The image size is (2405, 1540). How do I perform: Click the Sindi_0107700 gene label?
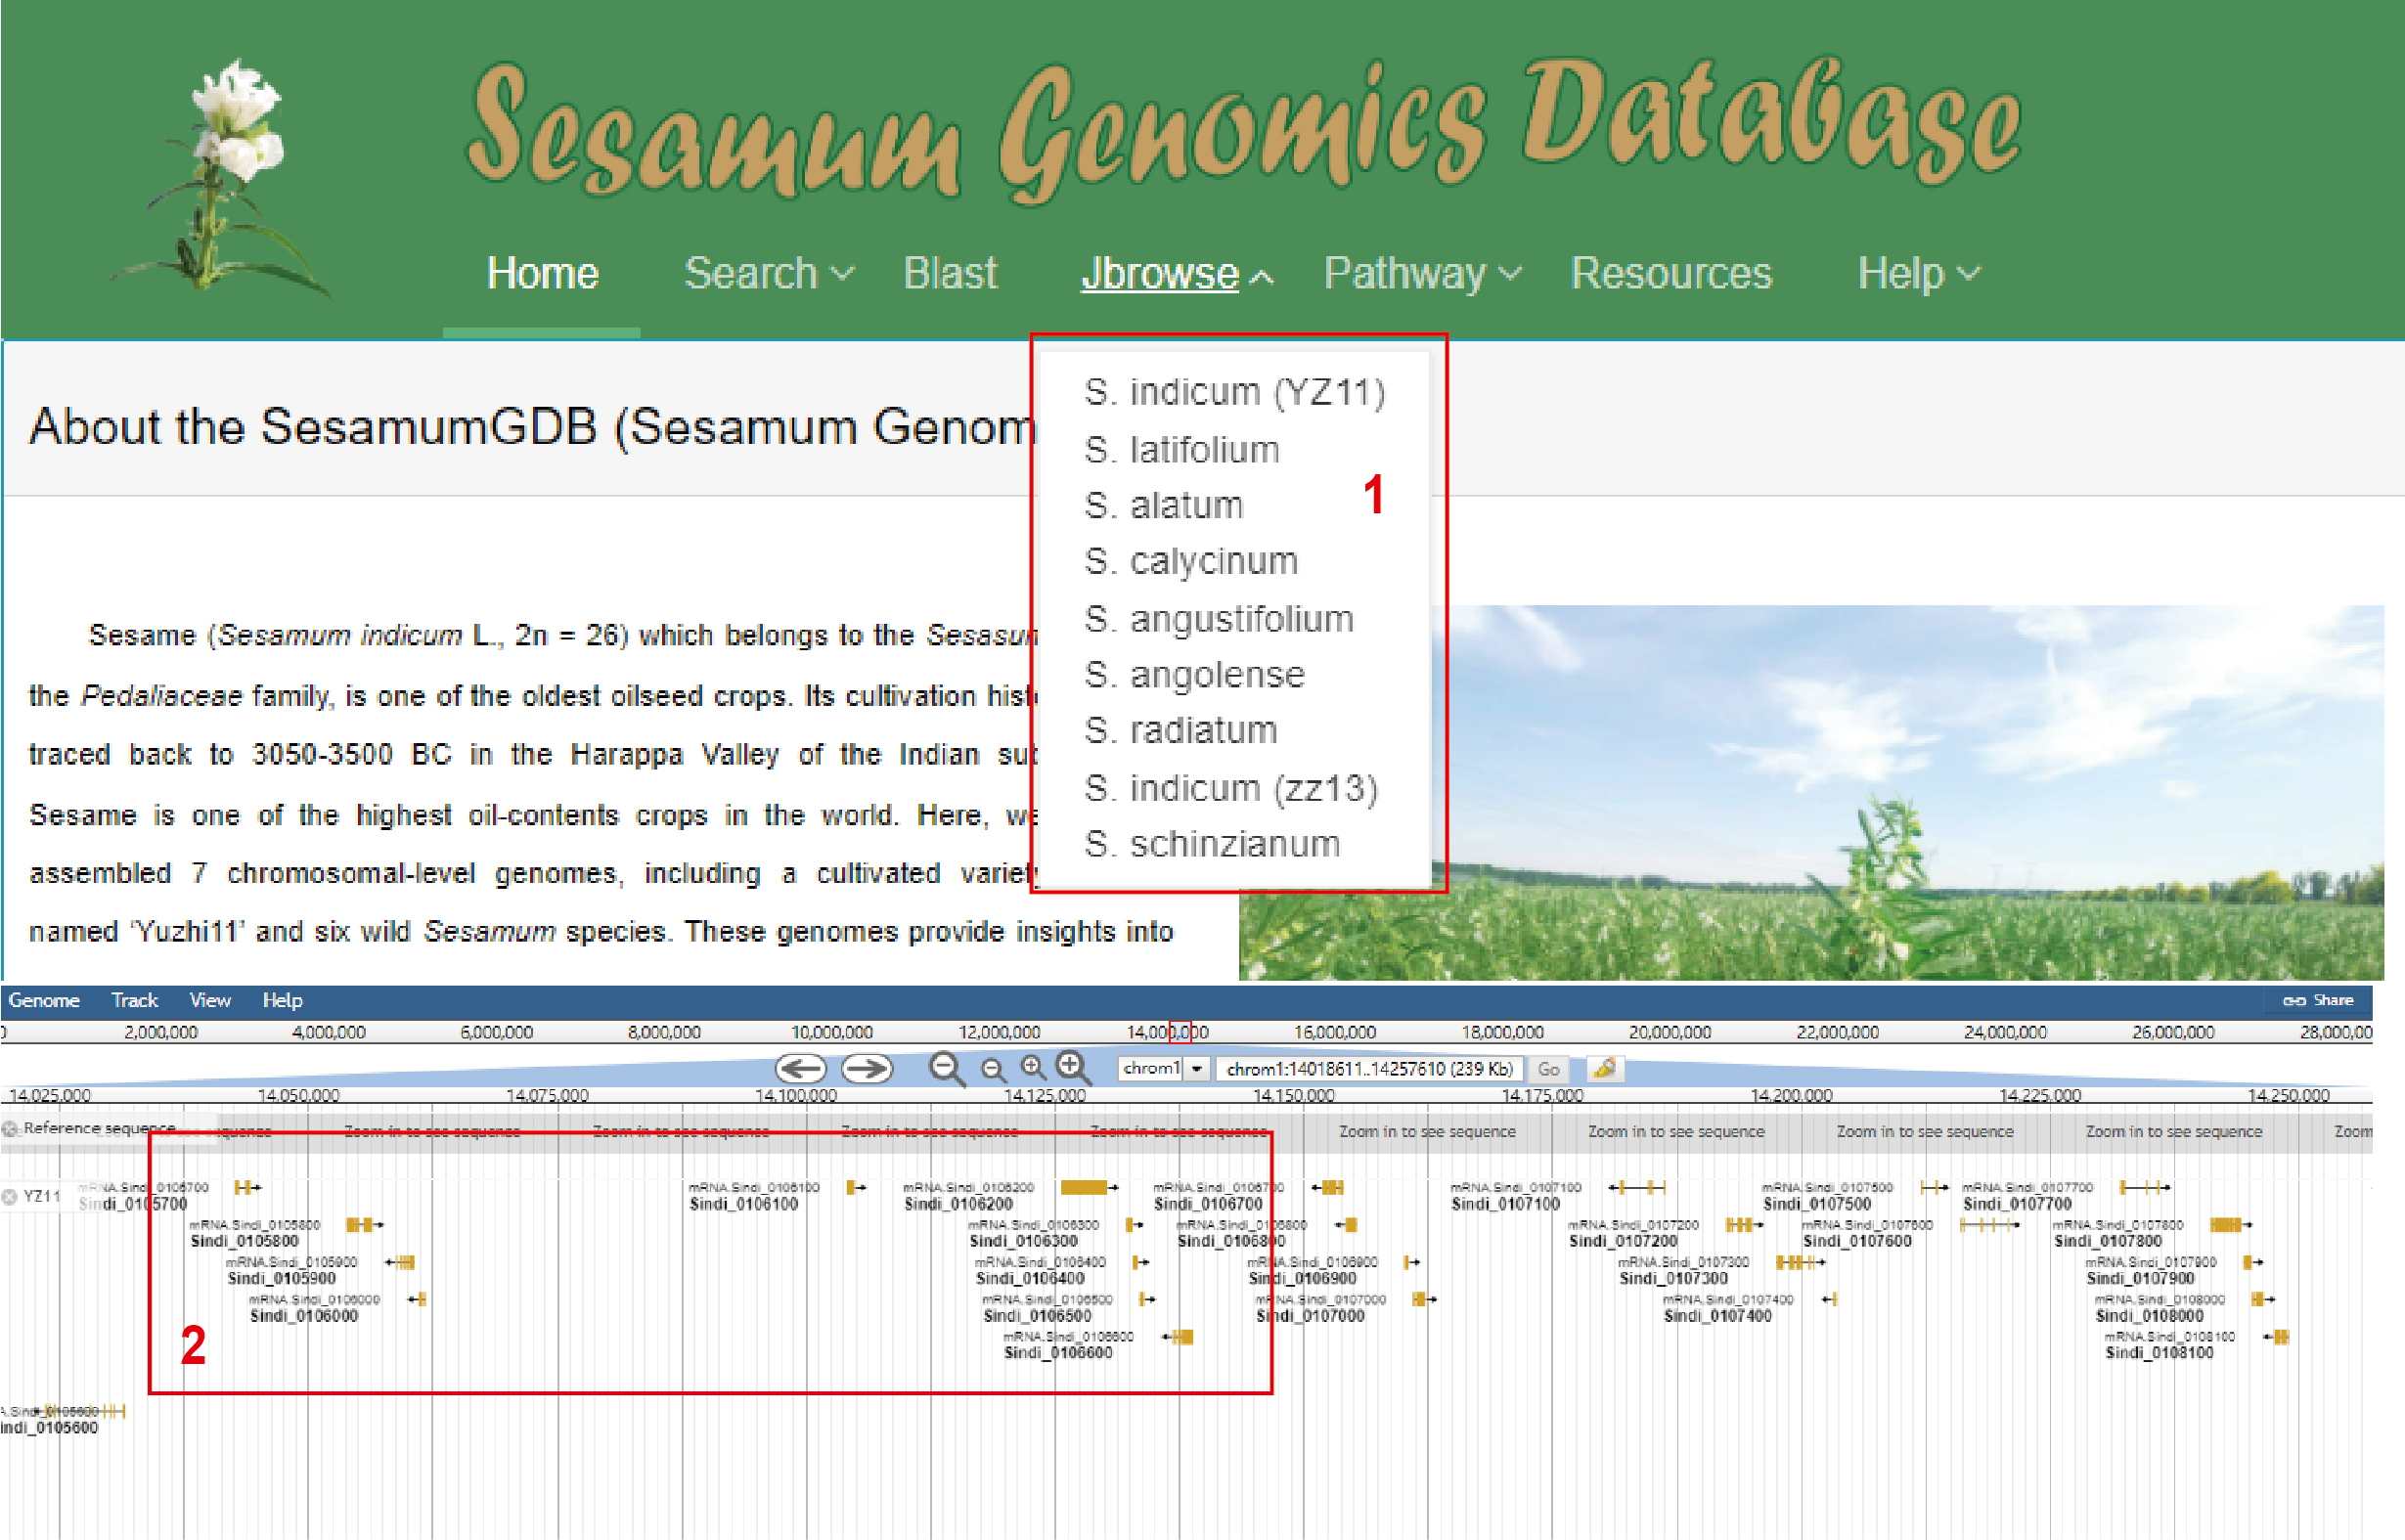click(2017, 1204)
